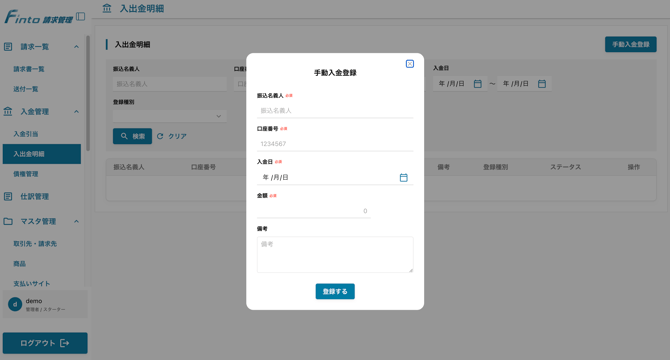
Task: Click the 仕訳管理 icon
Action: click(x=8, y=196)
